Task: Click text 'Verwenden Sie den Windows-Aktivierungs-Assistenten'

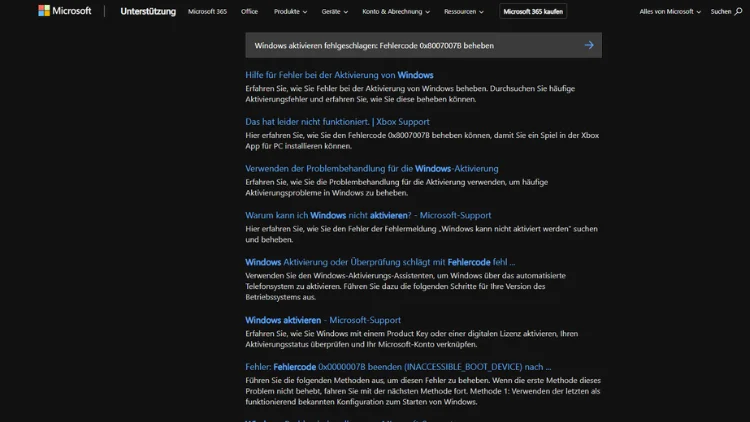Action: click(406, 286)
